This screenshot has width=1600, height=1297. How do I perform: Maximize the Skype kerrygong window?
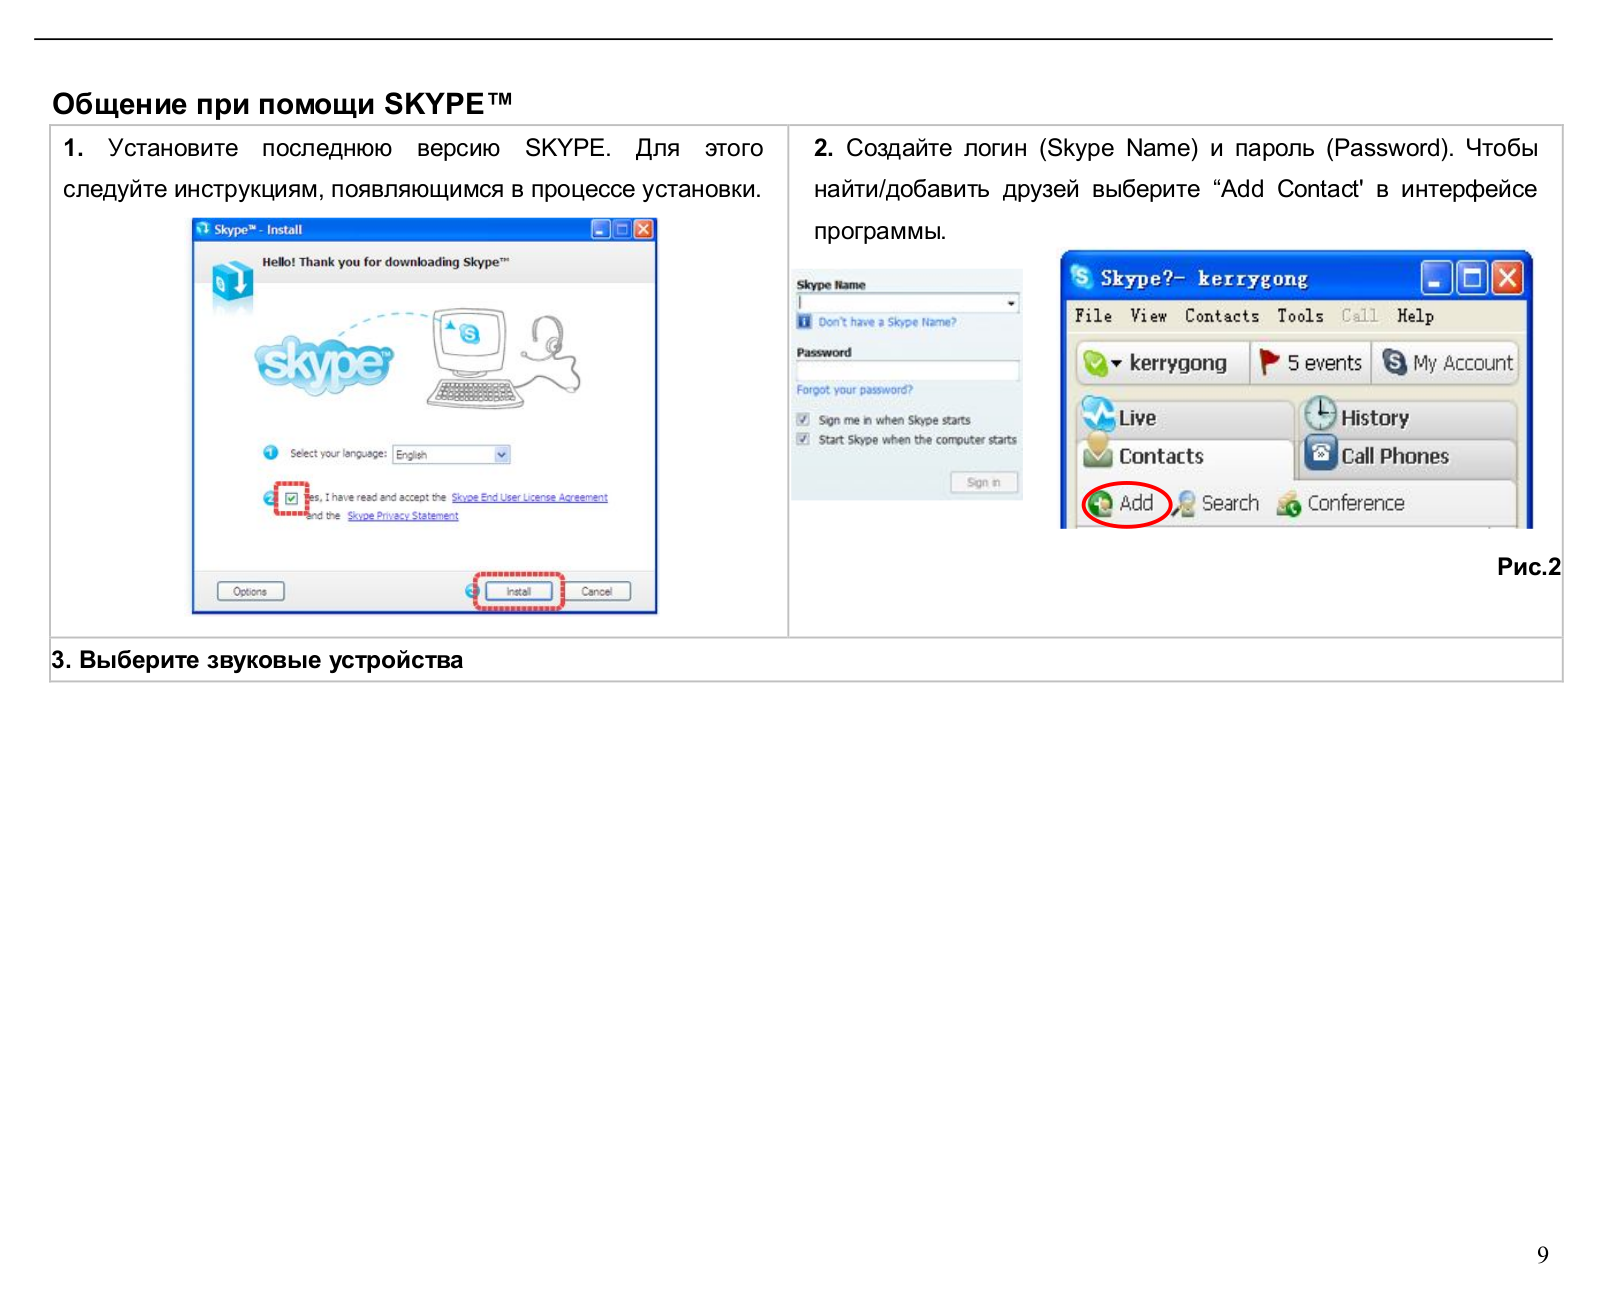point(1472,278)
